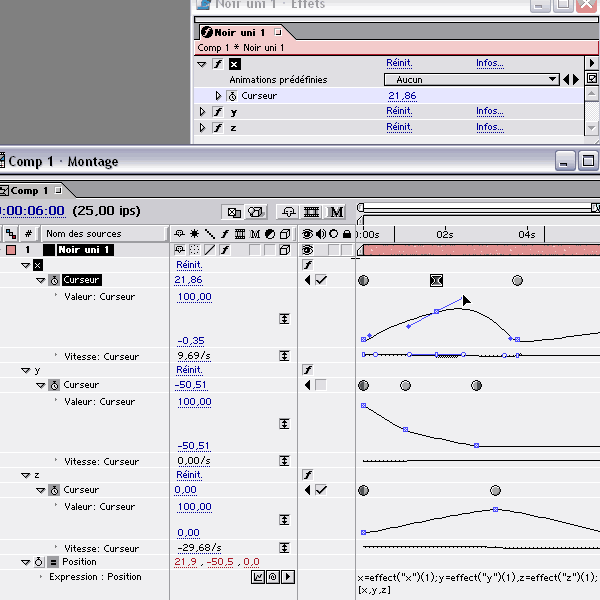Expand the z effect in Effects panel
This screenshot has height=600, width=600.
[202, 127]
